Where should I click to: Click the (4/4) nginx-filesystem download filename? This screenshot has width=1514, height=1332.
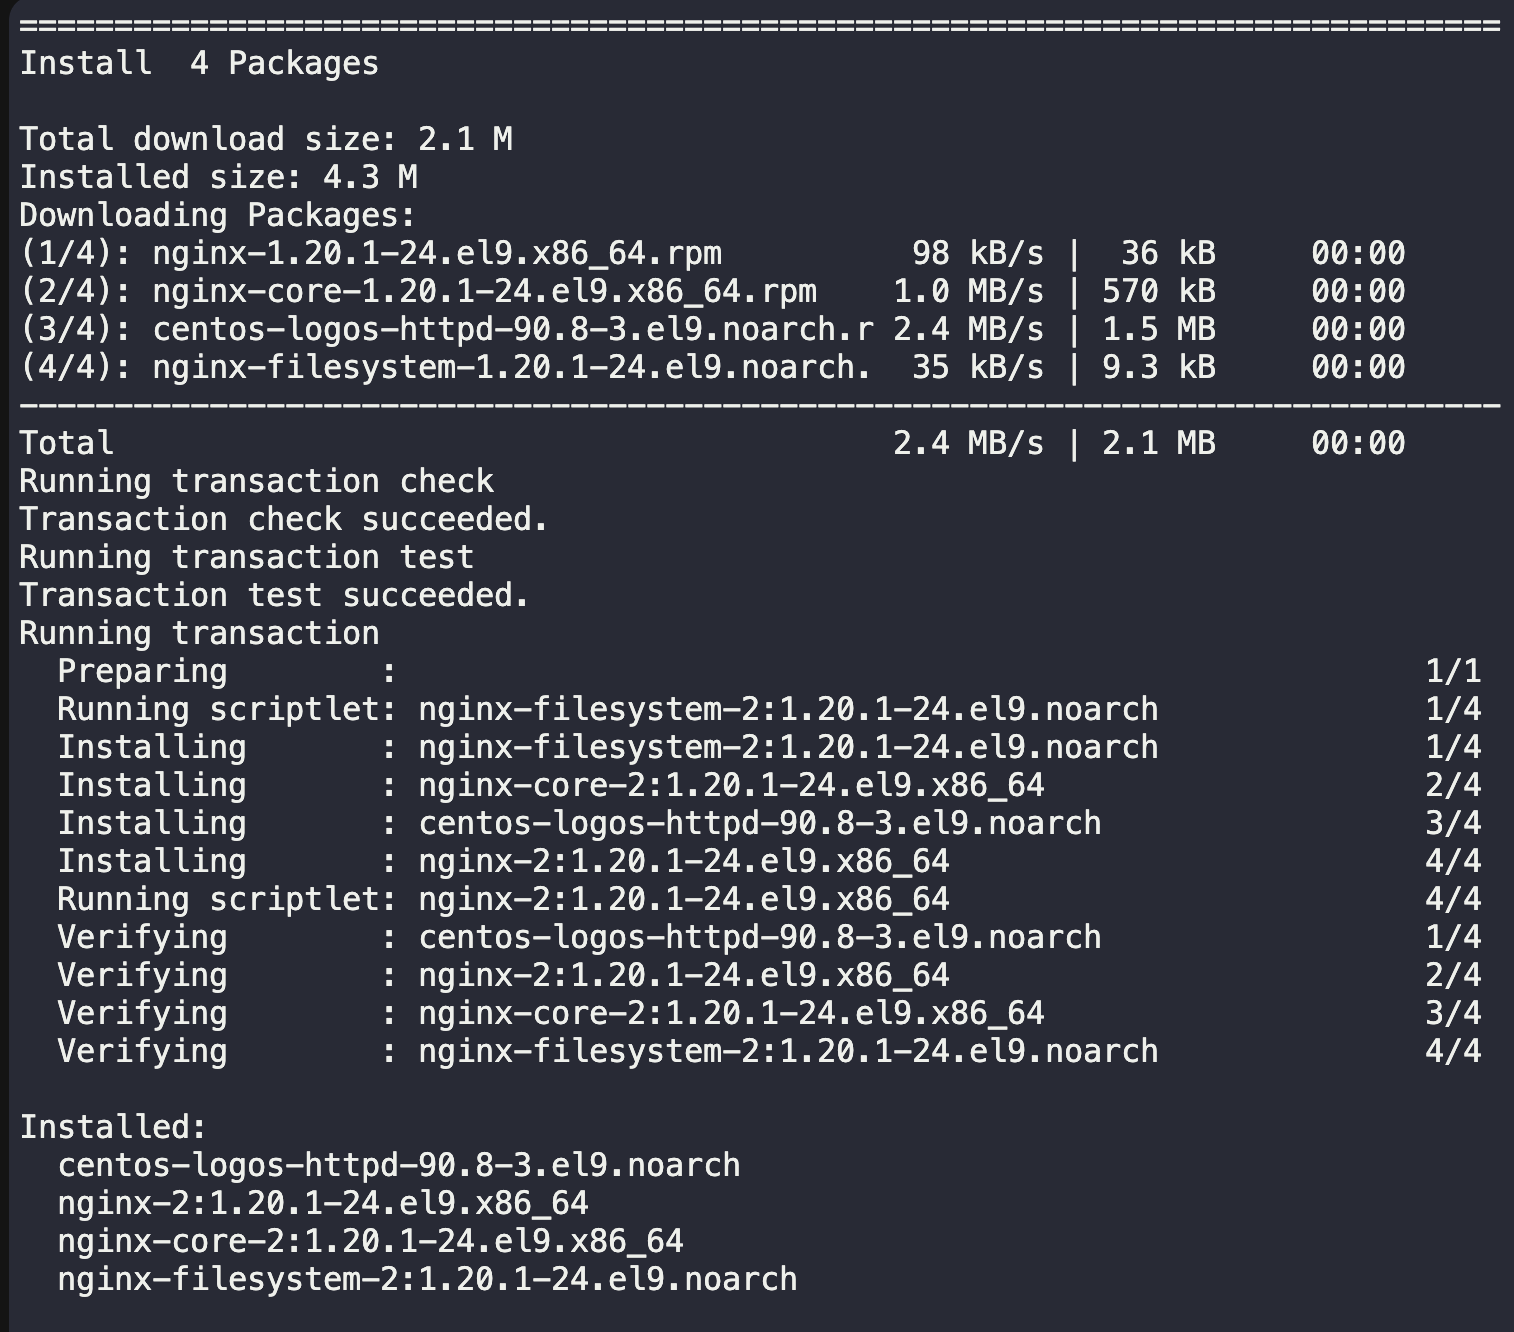tap(512, 367)
